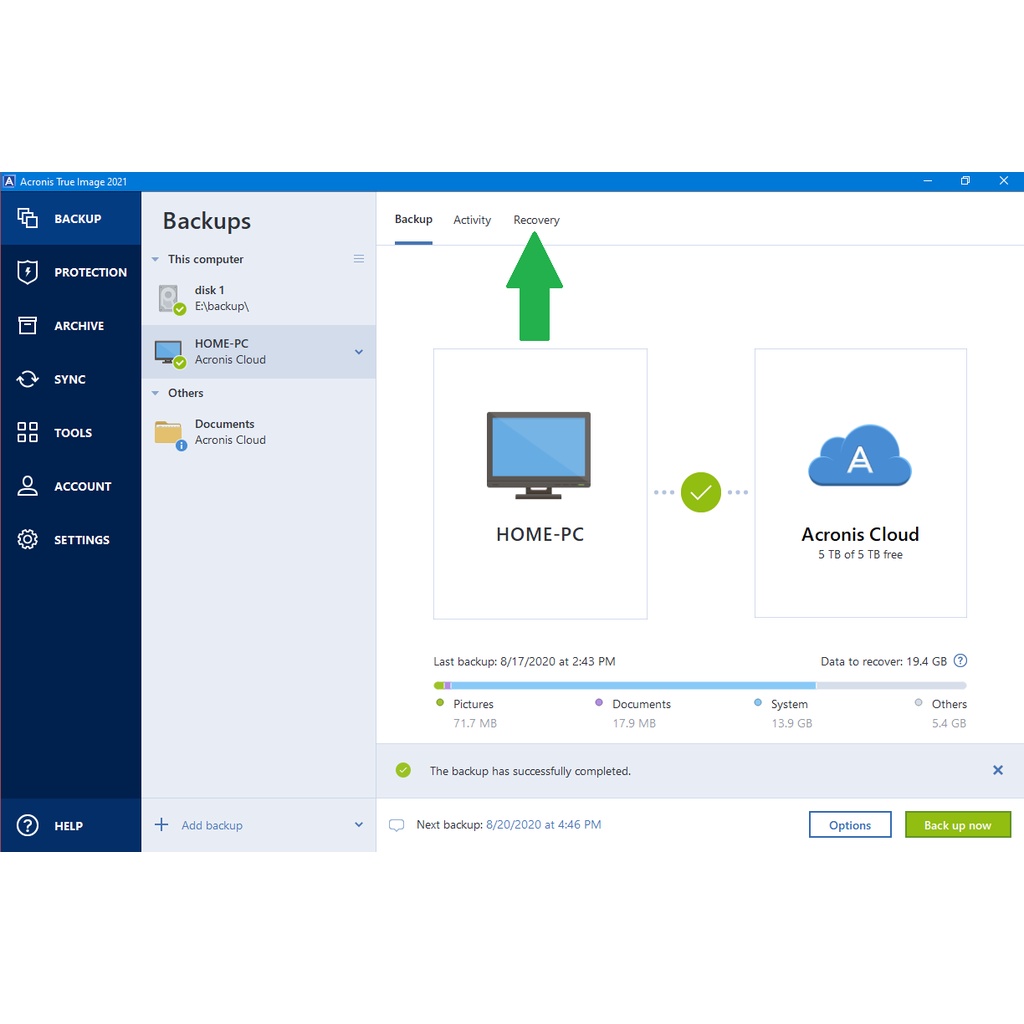The image size is (1024, 1024).
Task: Open Settings via the gear icon
Action: point(27,539)
